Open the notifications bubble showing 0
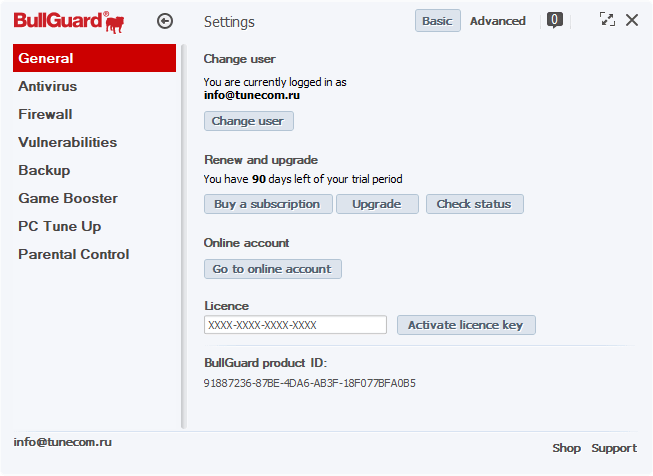653x476 pixels. pos(555,20)
